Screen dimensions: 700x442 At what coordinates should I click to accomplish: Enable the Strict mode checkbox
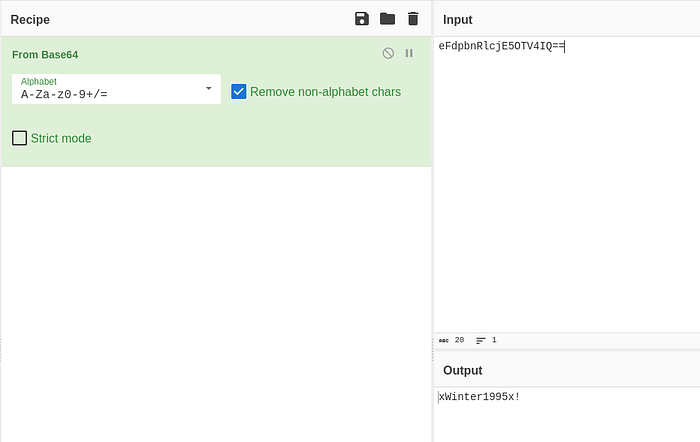point(20,138)
